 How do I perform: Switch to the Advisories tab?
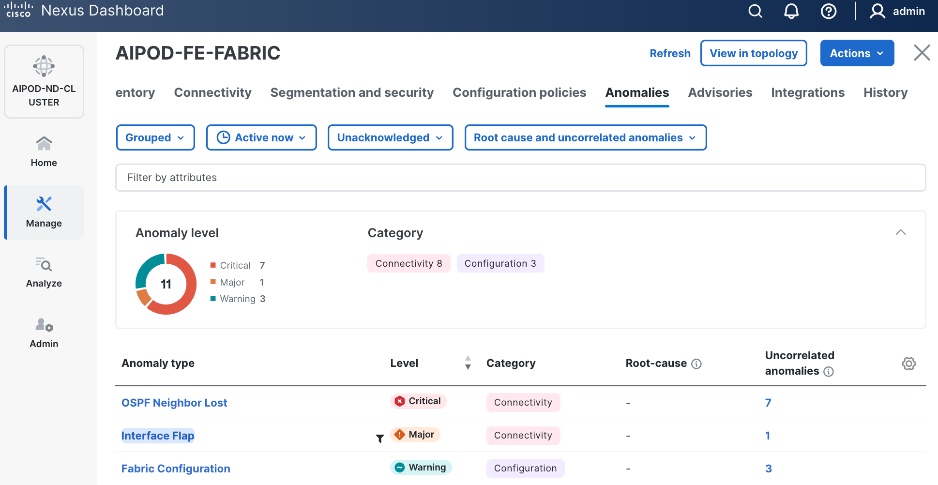pyautogui.click(x=720, y=93)
